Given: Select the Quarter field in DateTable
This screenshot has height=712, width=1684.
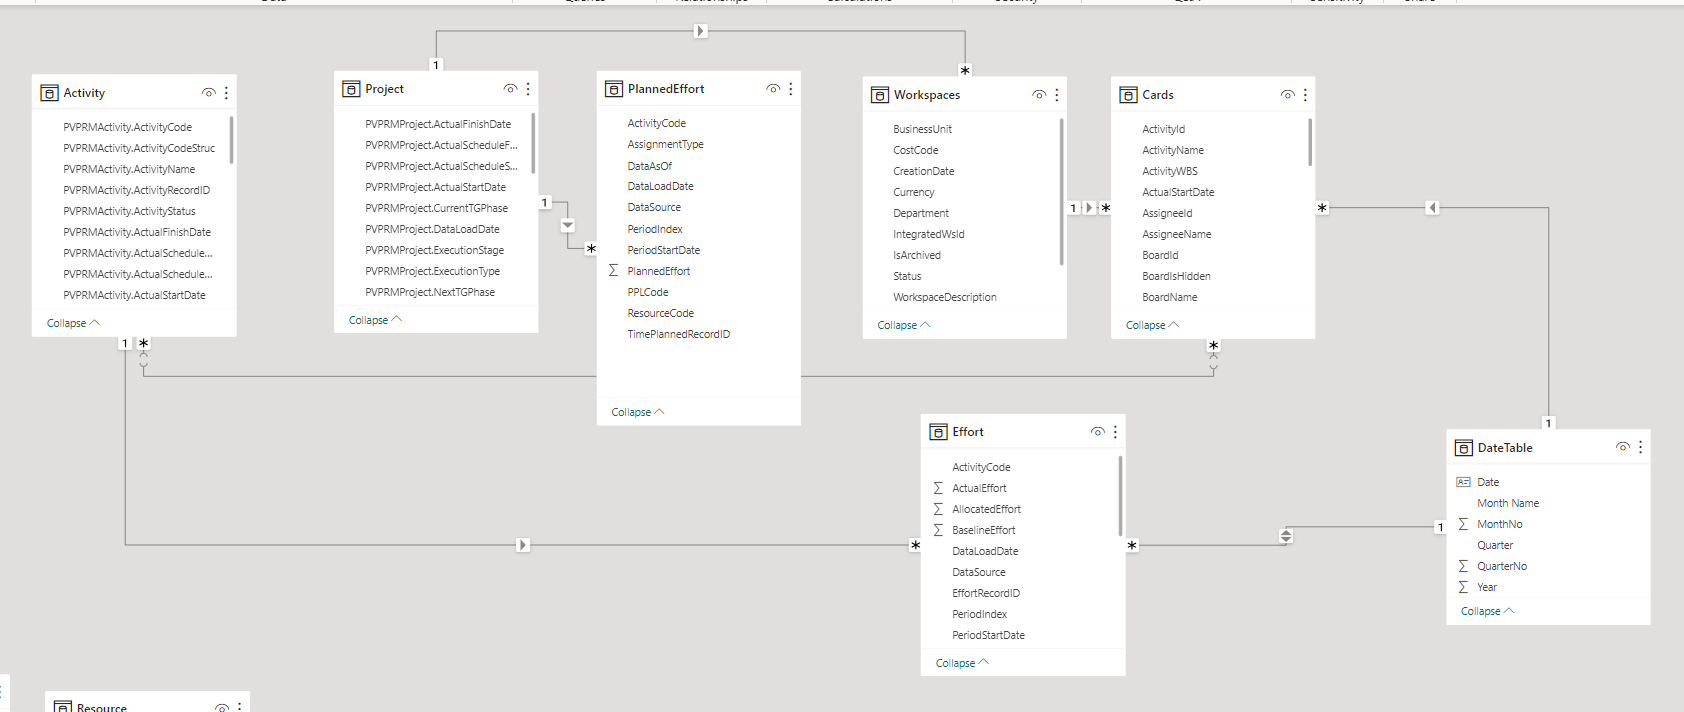Looking at the screenshot, I should (x=1495, y=545).
